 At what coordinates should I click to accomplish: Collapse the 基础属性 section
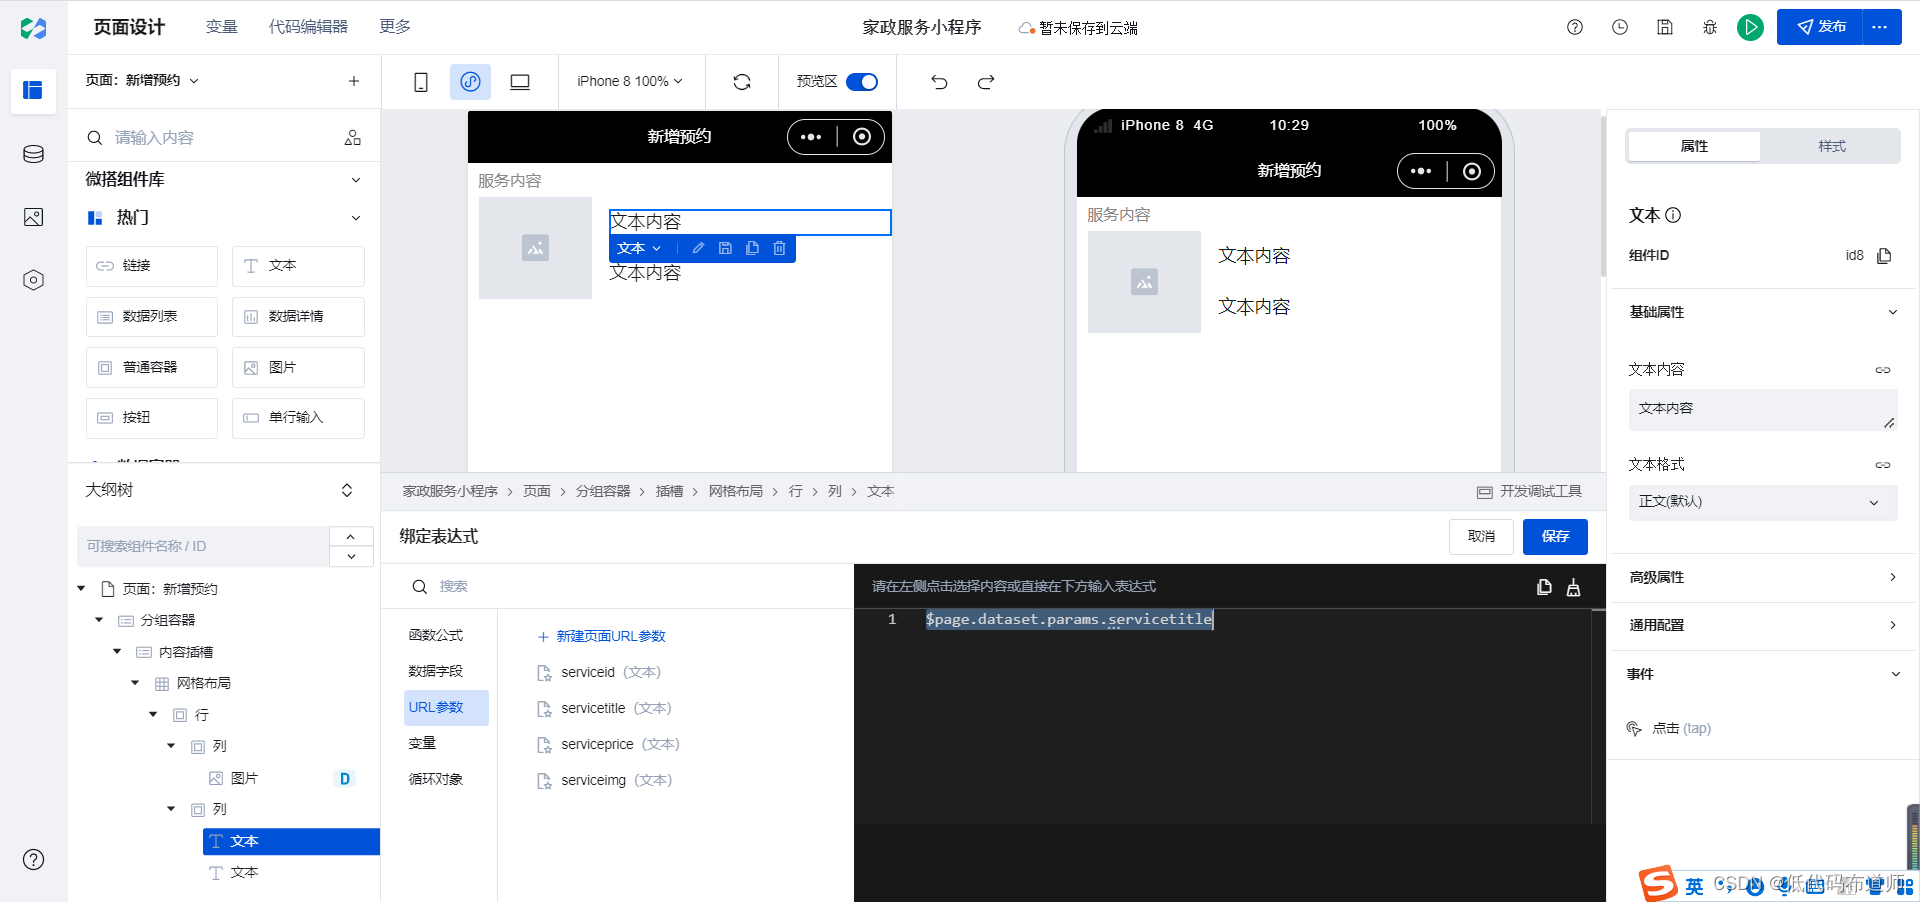pyautogui.click(x=1892, y=312)
